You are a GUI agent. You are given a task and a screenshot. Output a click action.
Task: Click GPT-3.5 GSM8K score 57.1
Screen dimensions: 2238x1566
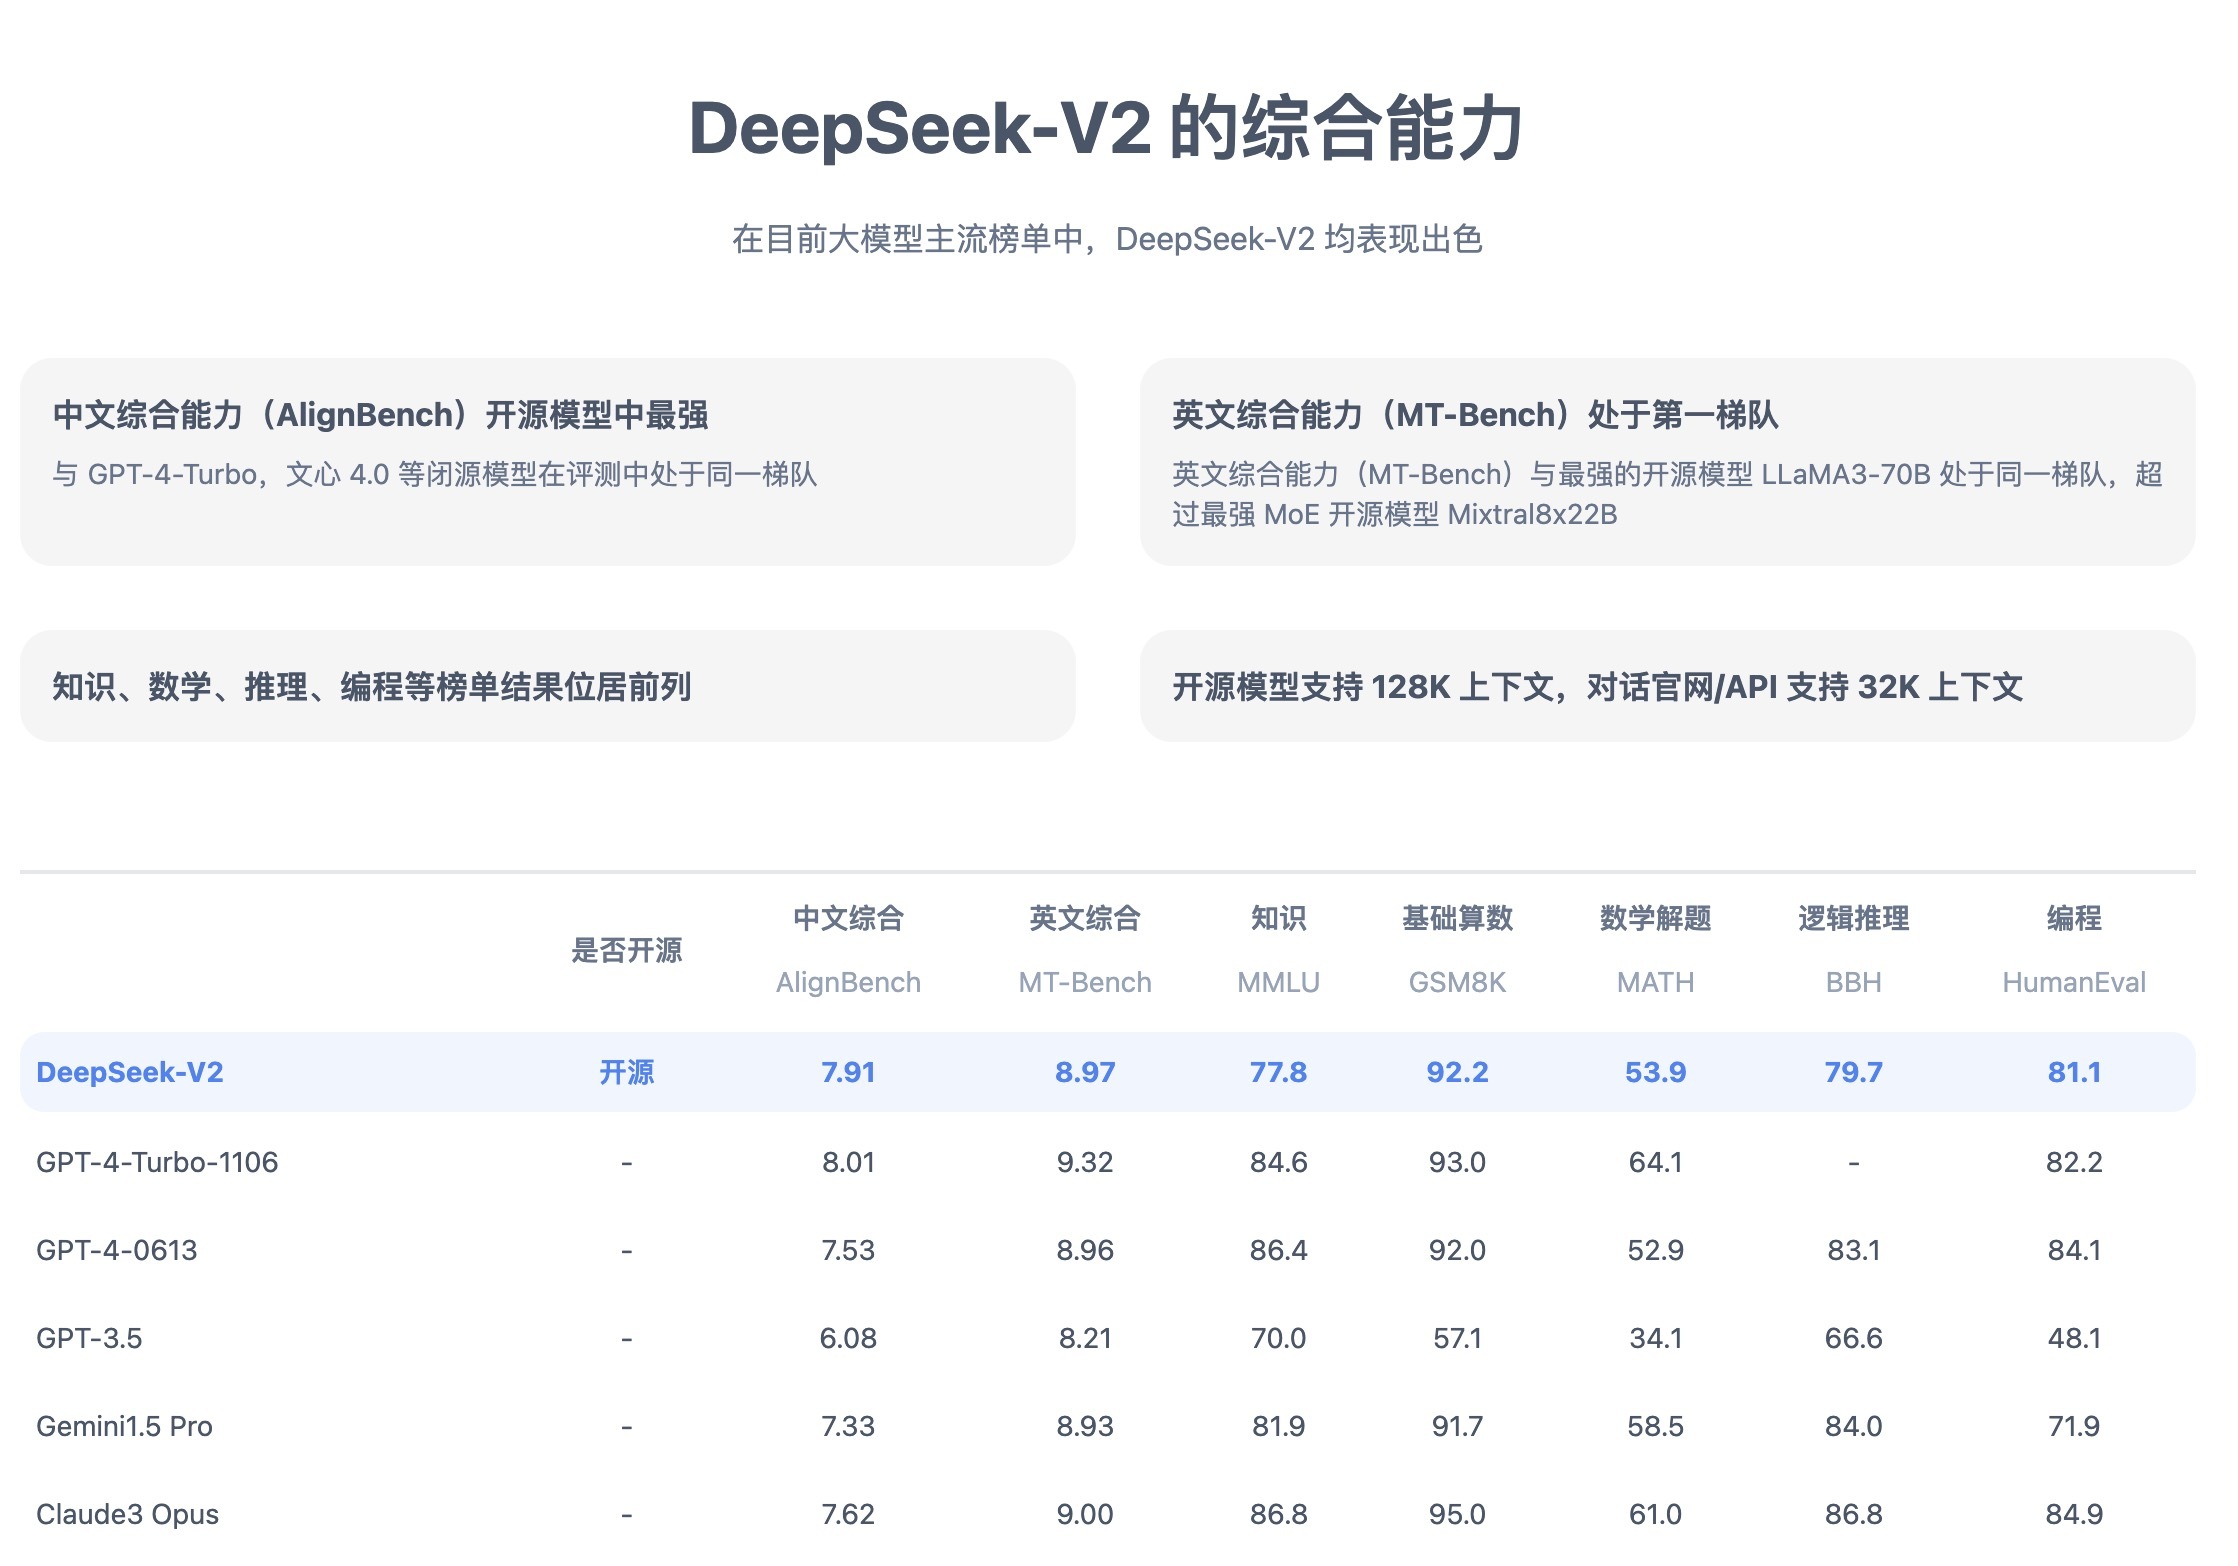click(x=1457, y=1338)
